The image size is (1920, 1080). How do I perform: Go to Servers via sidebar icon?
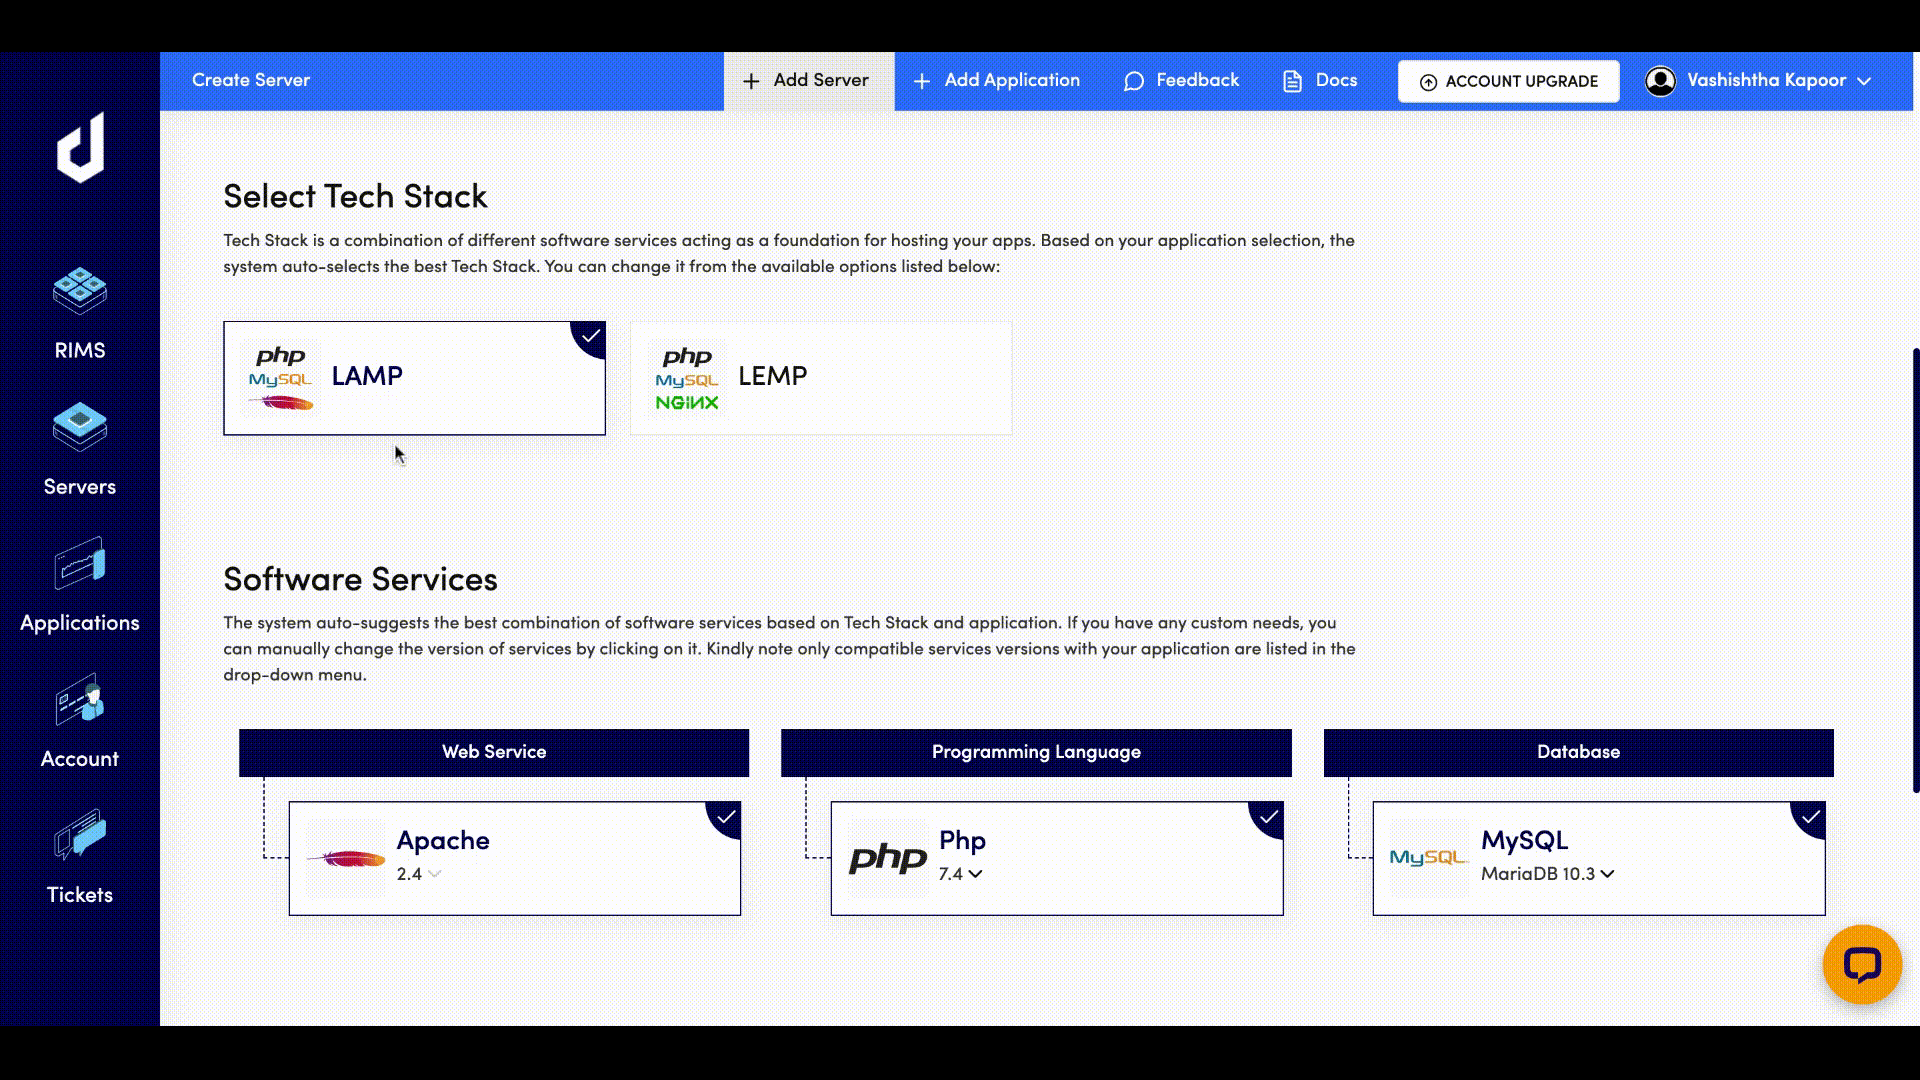pos(80,427)
